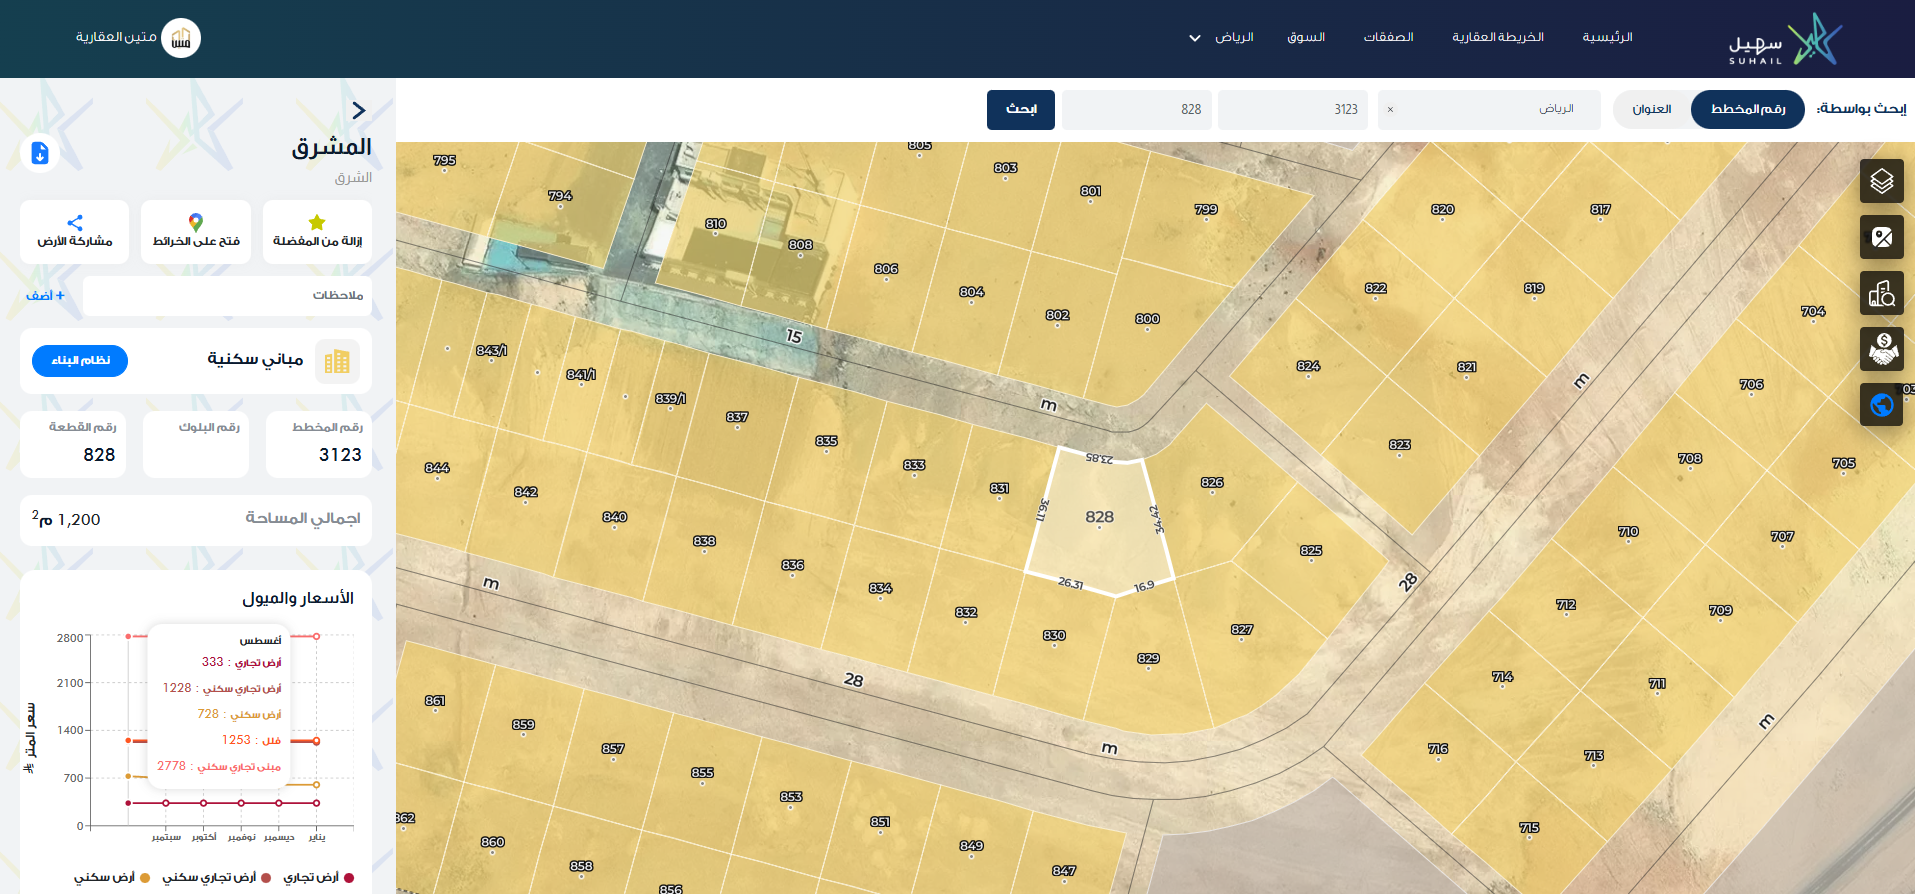
Task: Expand the الرياض city dropdown in navbar
Action: pyautogui.click(x=1221, y=38)
